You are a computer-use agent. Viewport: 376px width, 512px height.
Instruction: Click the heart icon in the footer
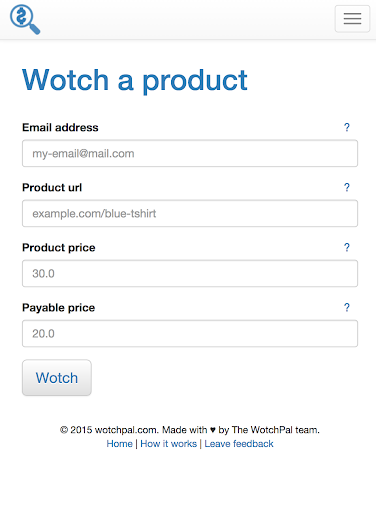pos(213,430)
